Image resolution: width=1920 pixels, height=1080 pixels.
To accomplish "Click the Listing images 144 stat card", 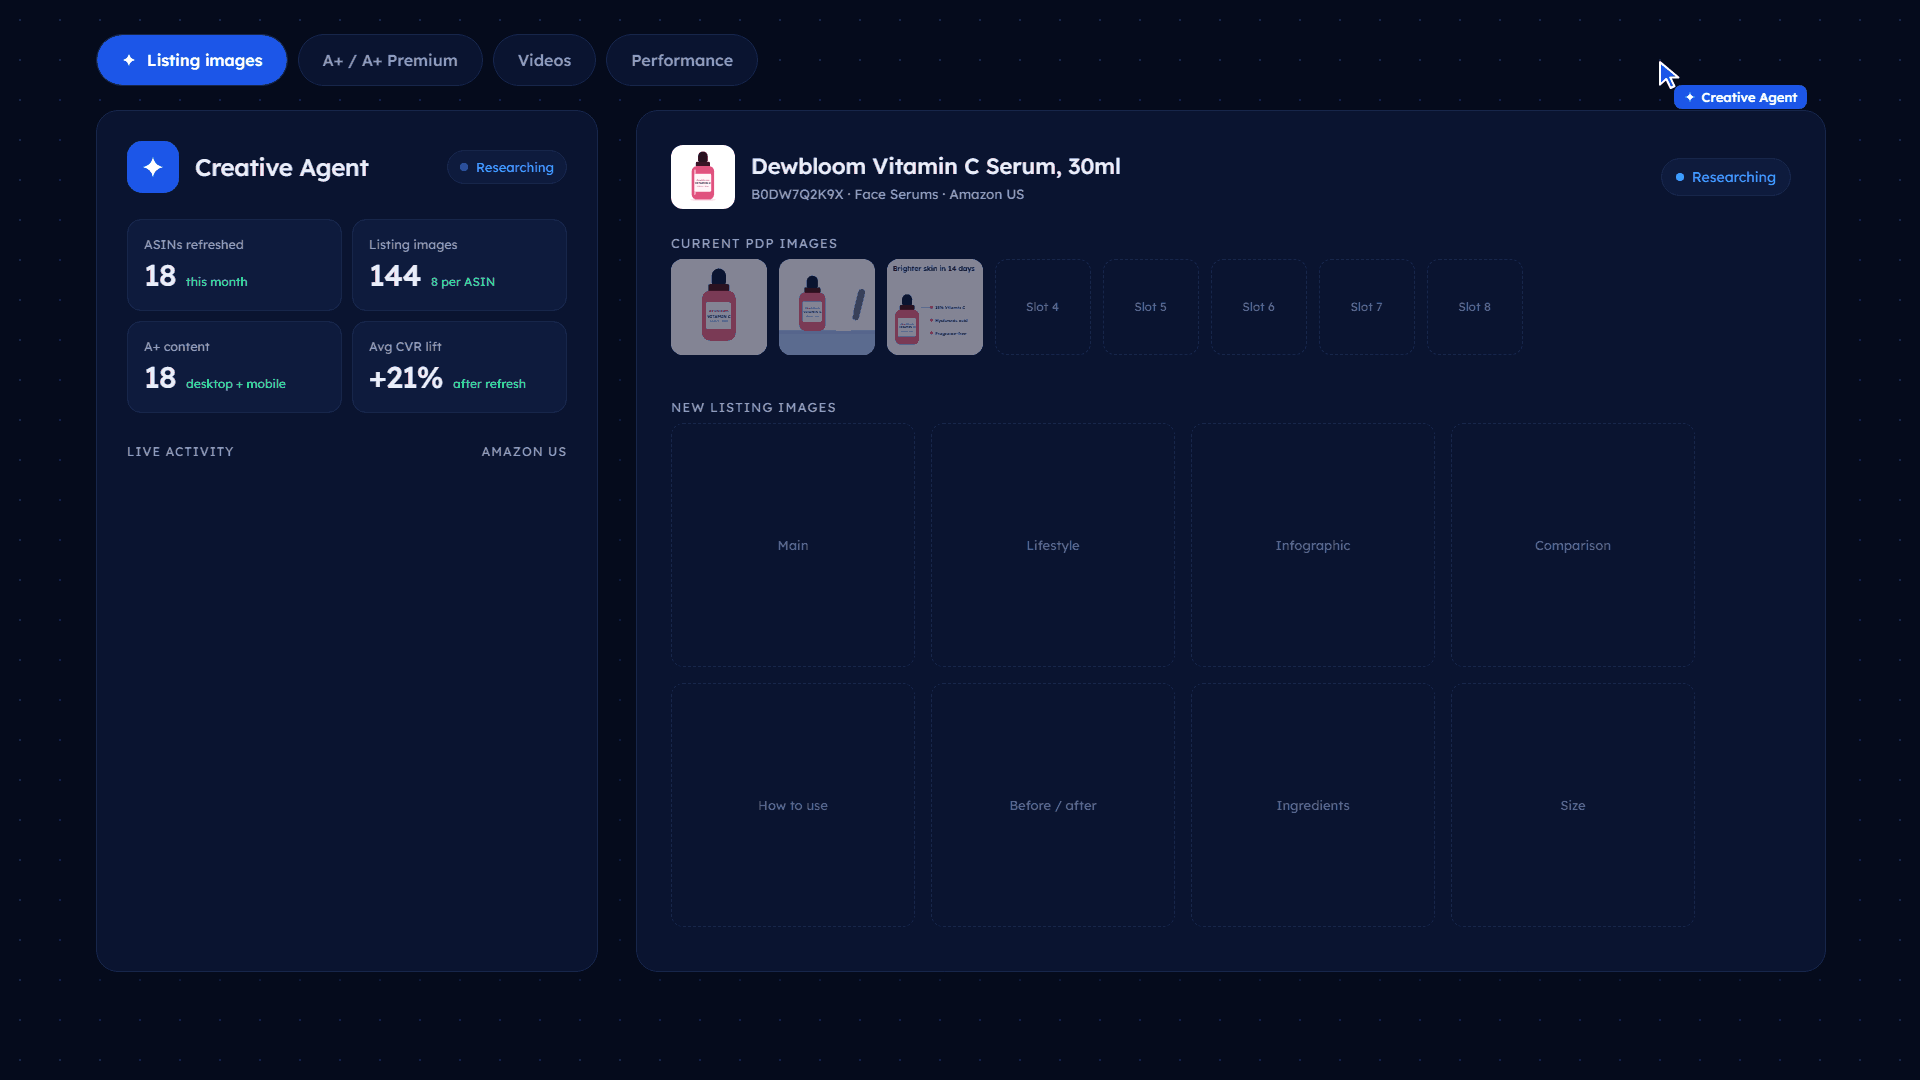I will [x=459, y=265].
